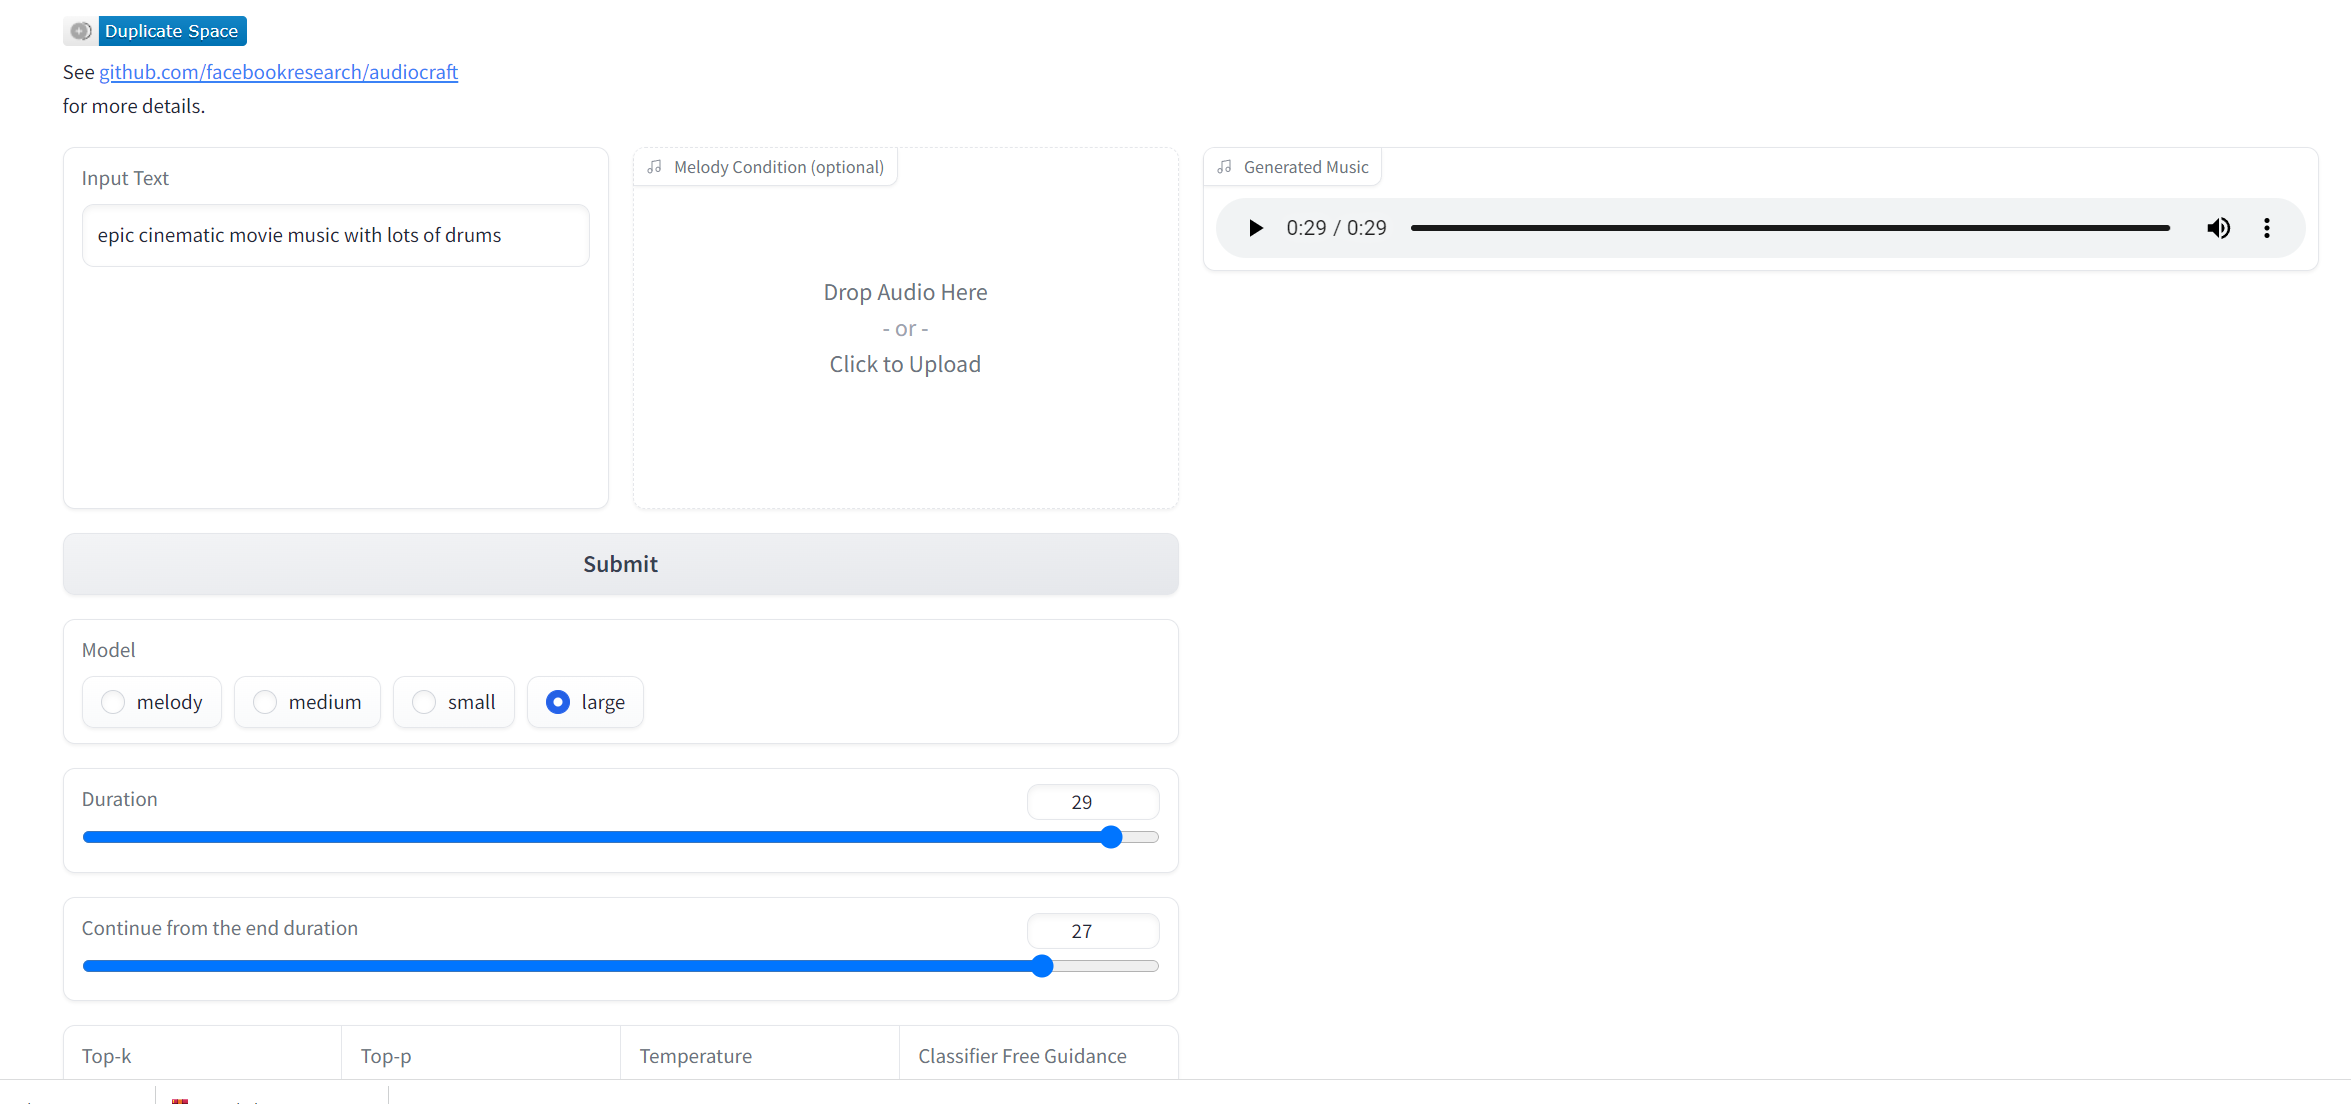
Task: Expand the Classifier Free Guidance section
Action: 1021,1056
